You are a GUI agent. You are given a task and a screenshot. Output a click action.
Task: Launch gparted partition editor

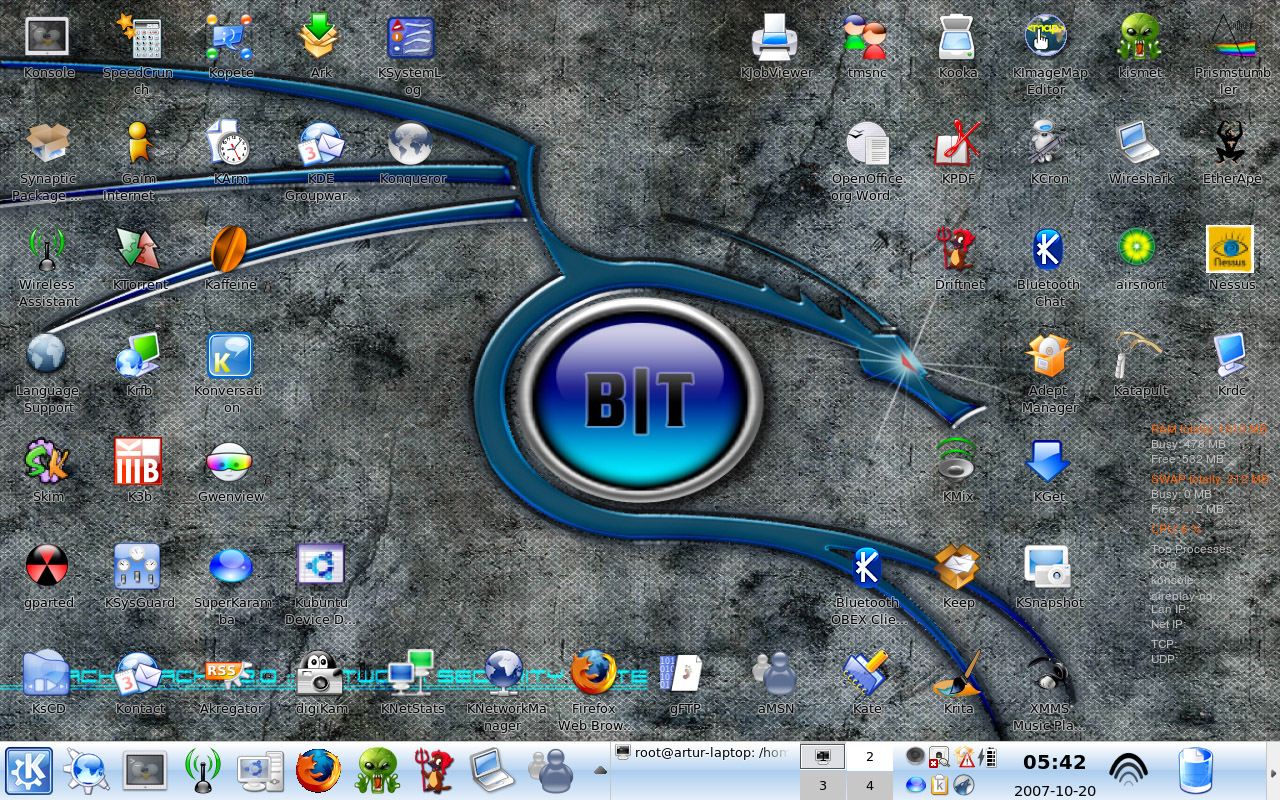(x=47, y=566)
